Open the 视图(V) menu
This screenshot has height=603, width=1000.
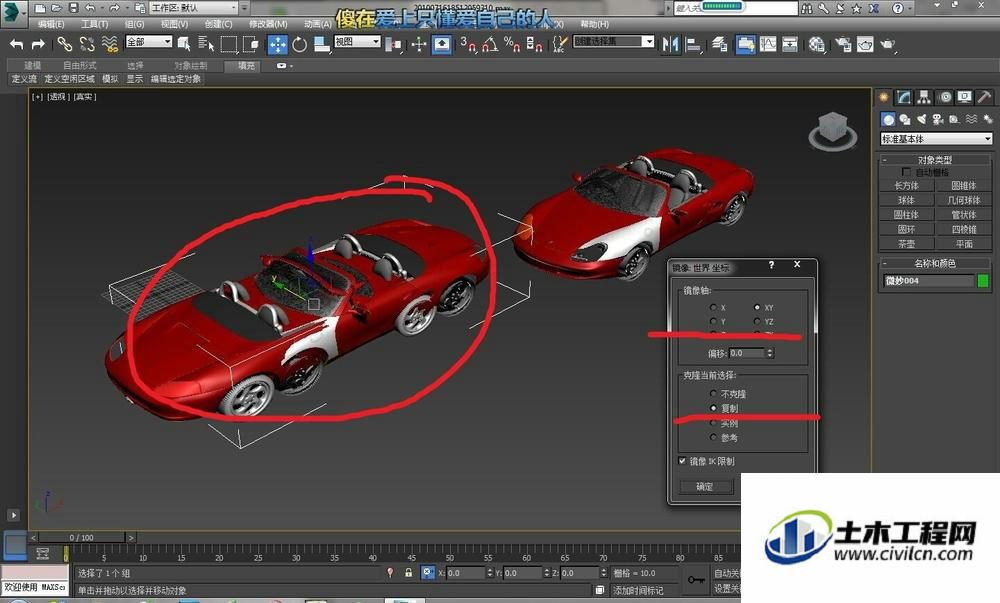[x=174, y=24]
